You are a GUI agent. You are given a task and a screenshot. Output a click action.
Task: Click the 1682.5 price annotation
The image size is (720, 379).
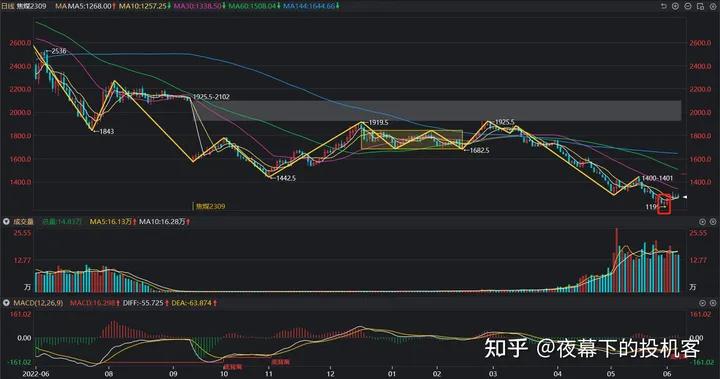tap(479, 150)
